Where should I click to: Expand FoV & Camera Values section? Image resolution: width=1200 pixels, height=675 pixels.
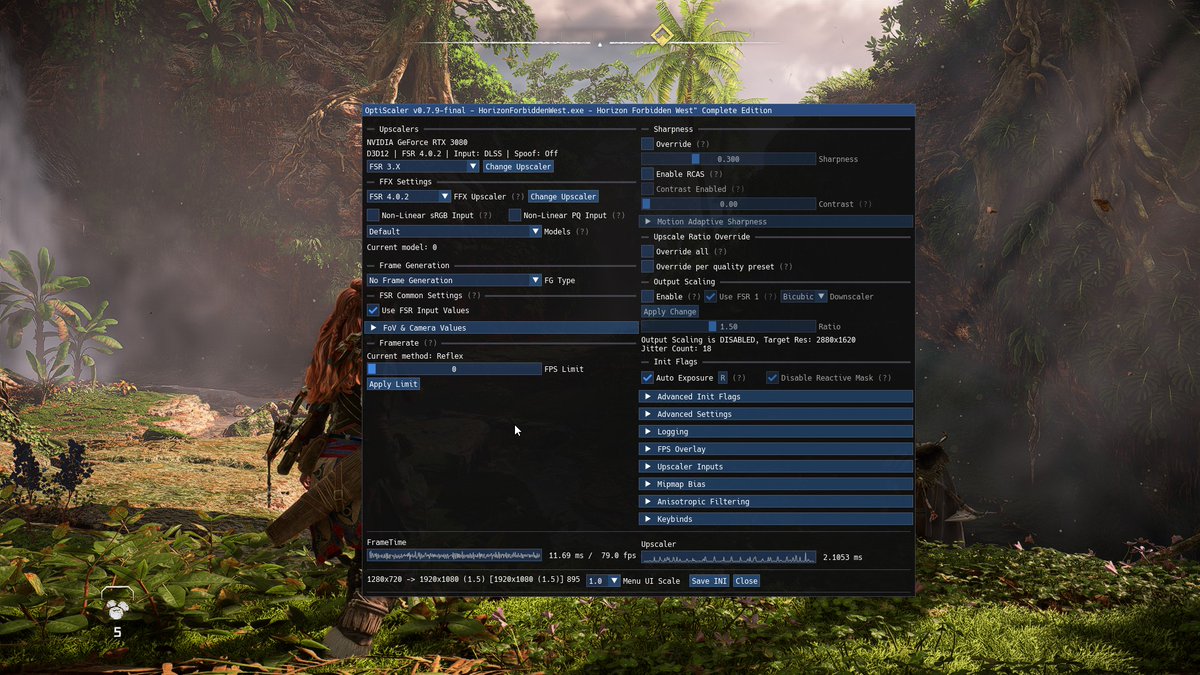point(502,327)
